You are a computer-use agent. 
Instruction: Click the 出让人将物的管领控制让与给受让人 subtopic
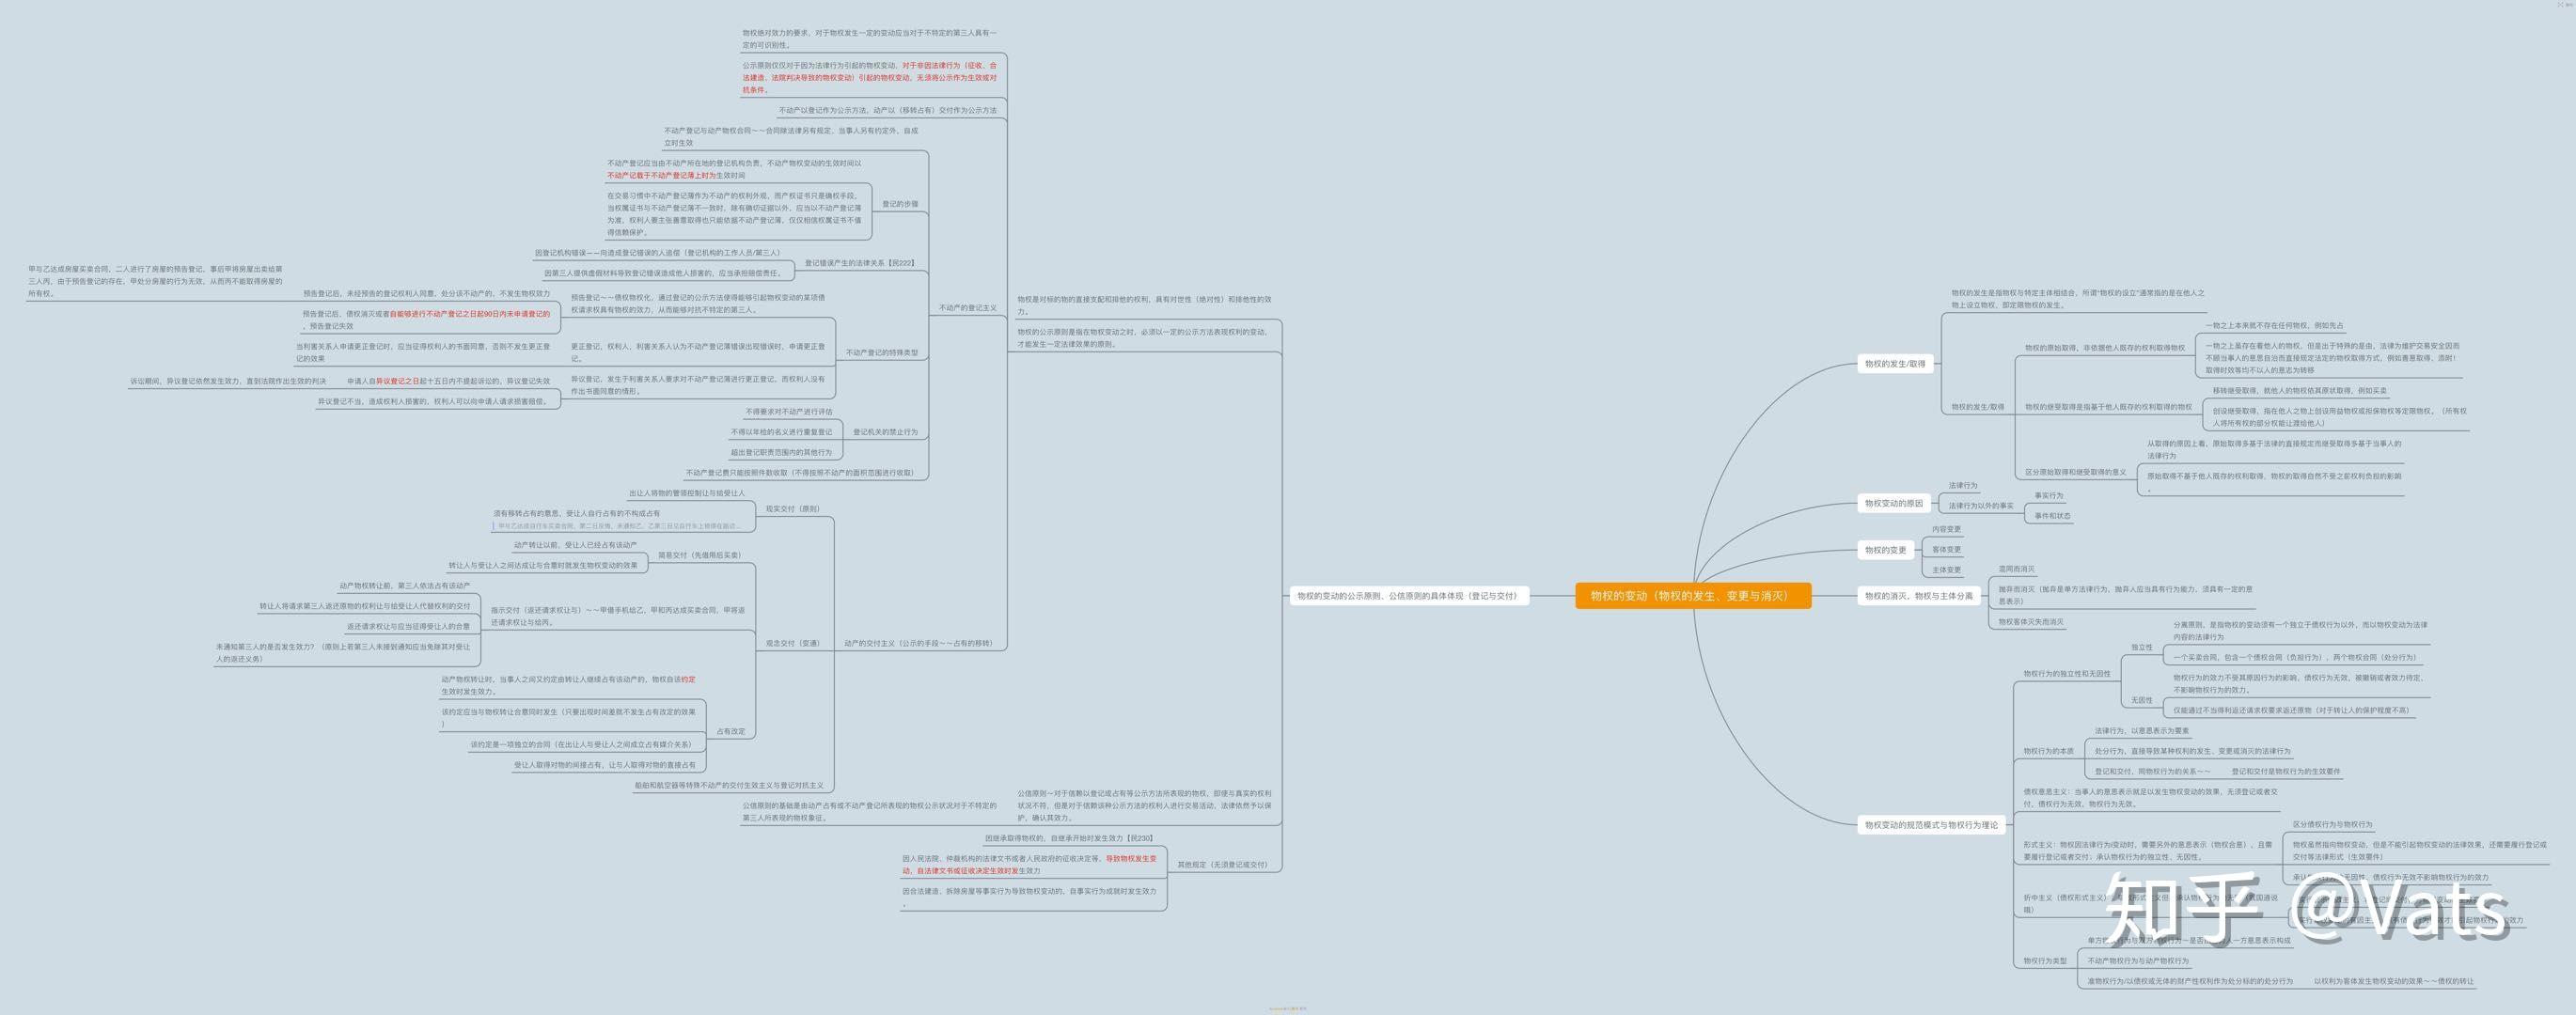pos(687,493)
